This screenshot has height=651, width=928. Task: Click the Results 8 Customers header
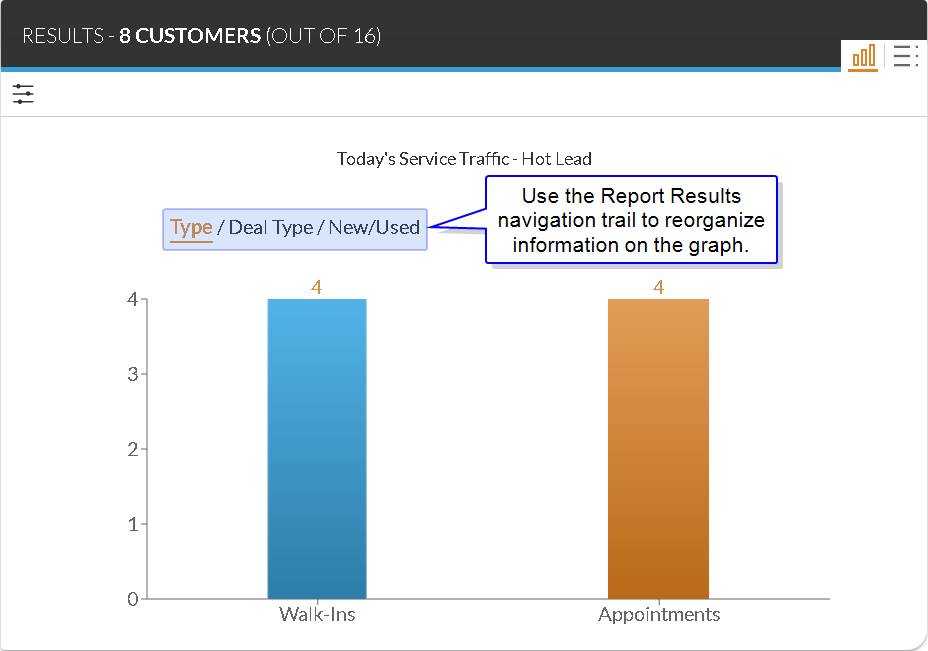[201, 36]
